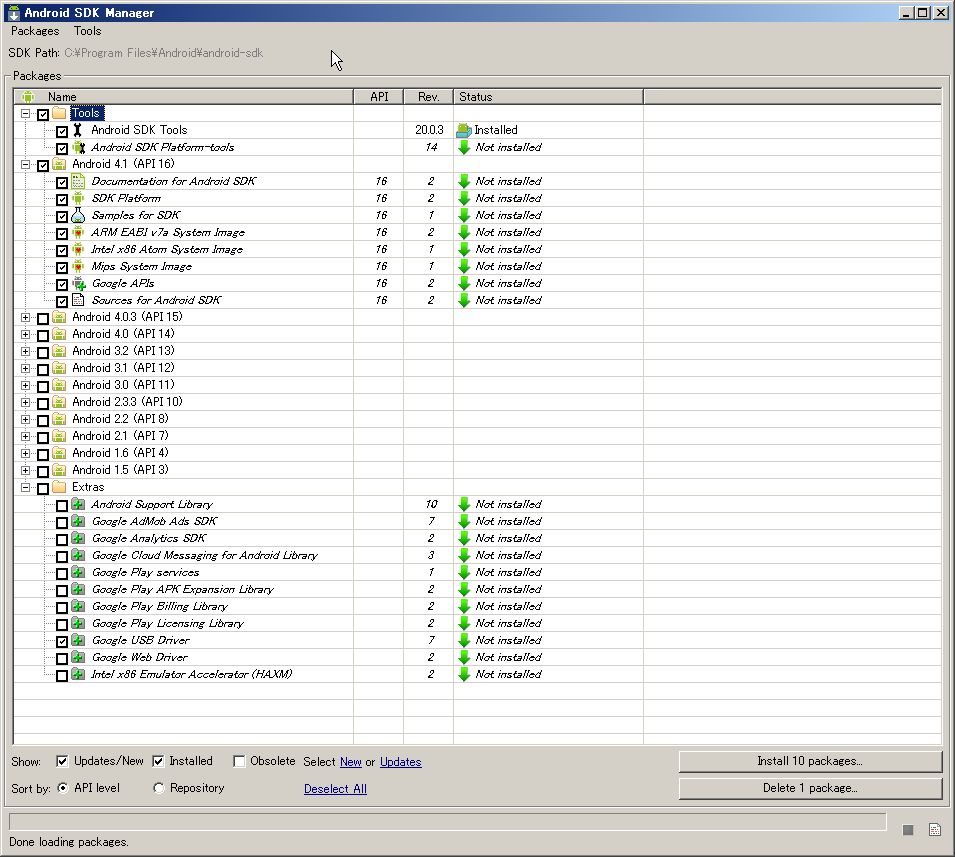Screen dimensions: 955x857
Task: Click the Google APIs add-on icon
Action: 79,283
